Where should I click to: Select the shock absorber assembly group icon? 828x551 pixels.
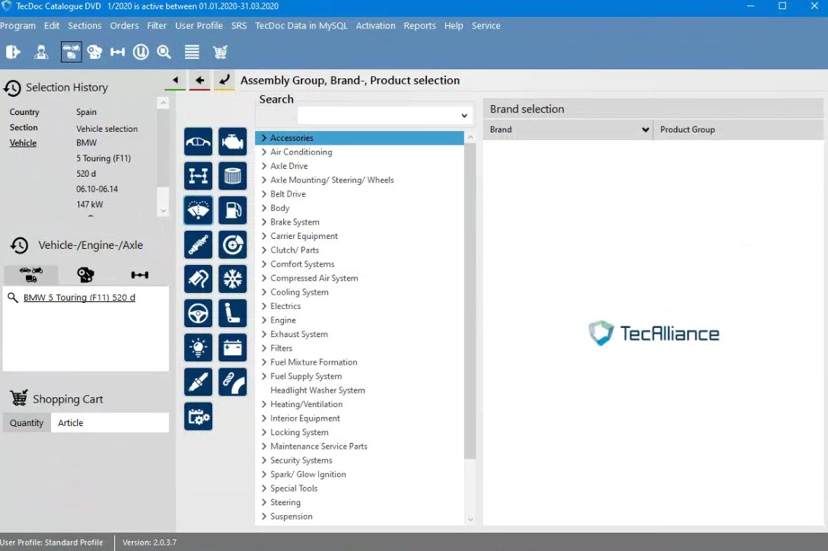coord(198,245)
